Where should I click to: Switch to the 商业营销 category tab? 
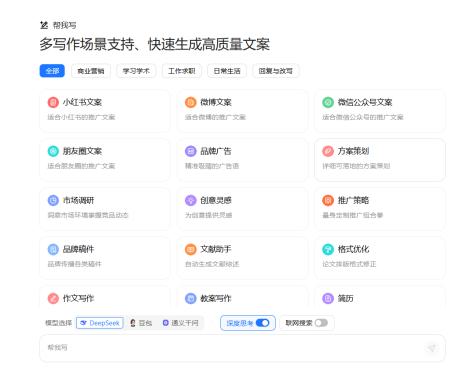pyautogui.click(x=91, y=71)
